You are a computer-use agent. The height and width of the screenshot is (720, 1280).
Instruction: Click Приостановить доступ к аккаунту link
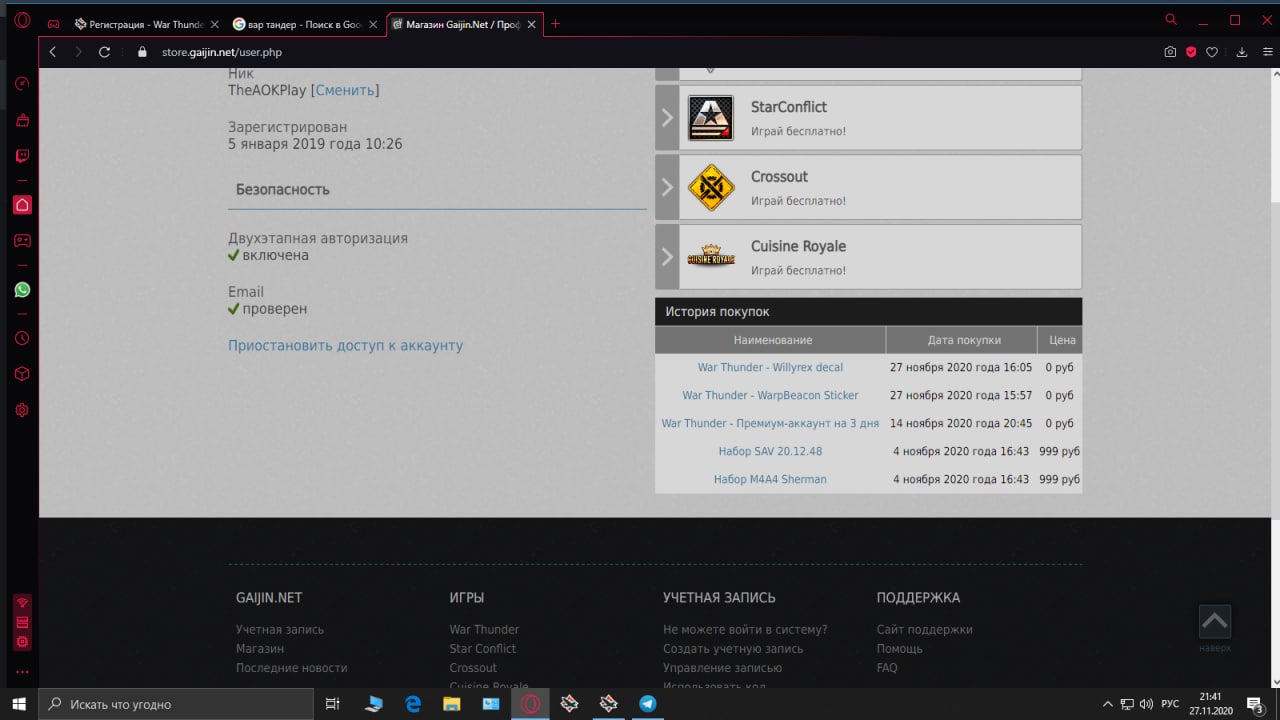pos(345,345)
